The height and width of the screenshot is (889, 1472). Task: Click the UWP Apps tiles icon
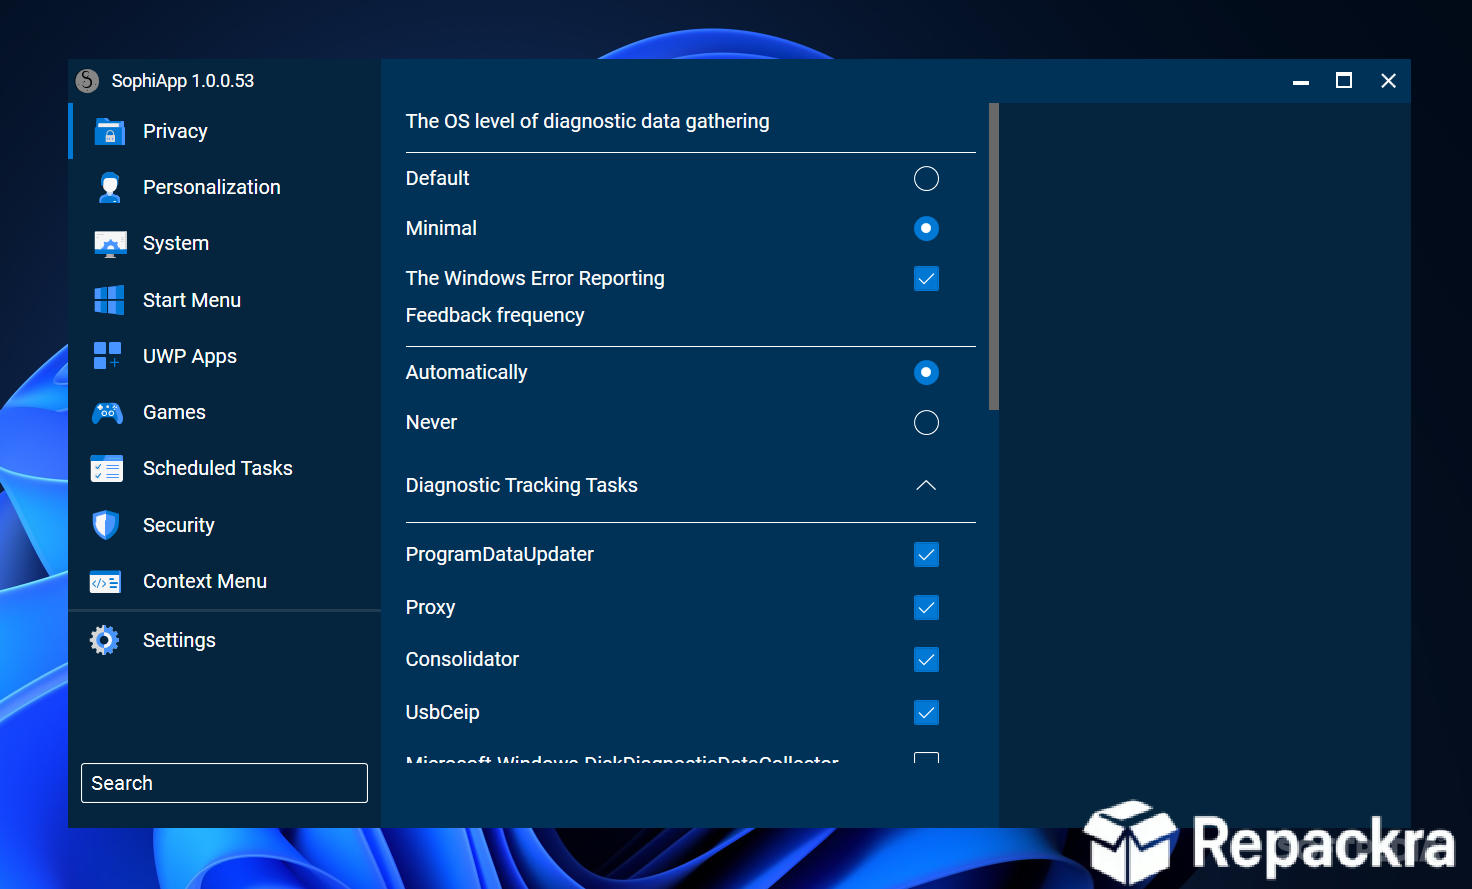(x=108, y=356)
